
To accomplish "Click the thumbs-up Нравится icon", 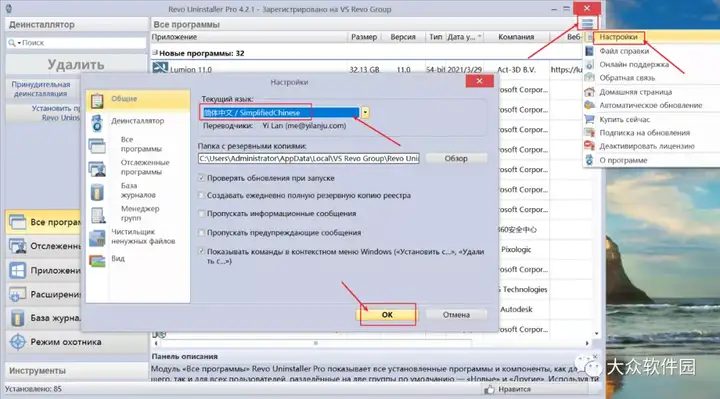I will (x=489, y=389).
